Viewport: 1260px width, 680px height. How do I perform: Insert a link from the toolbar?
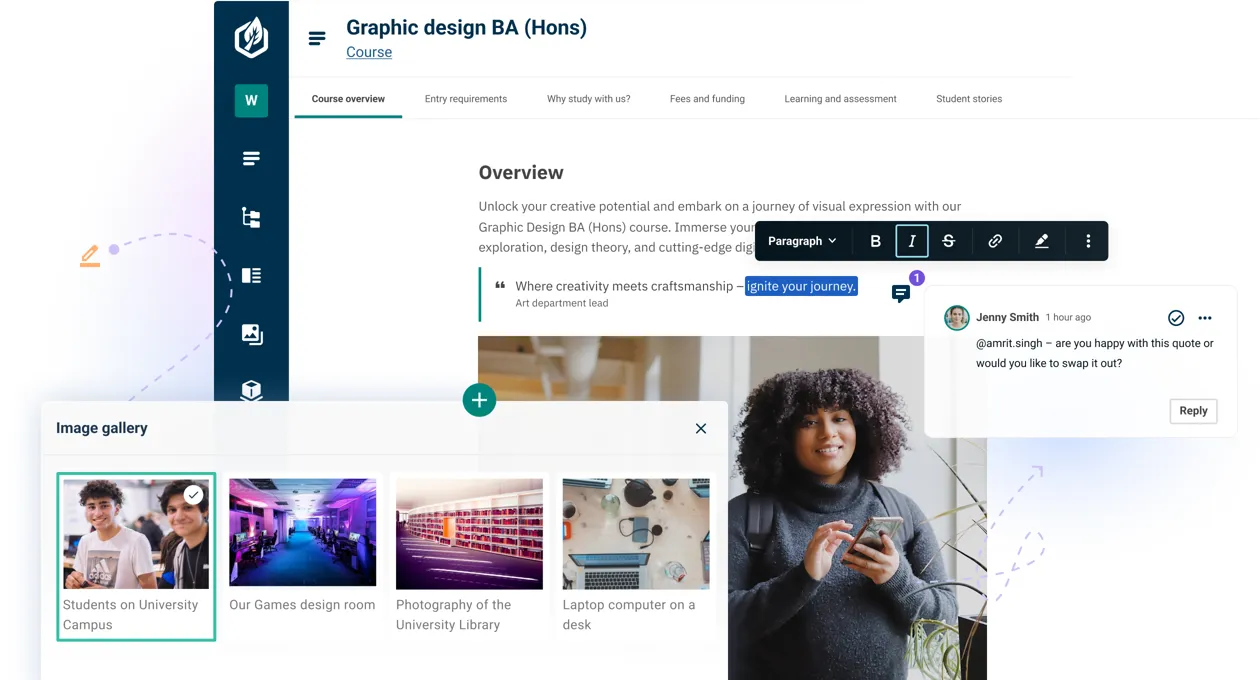(x=995, y=241)
